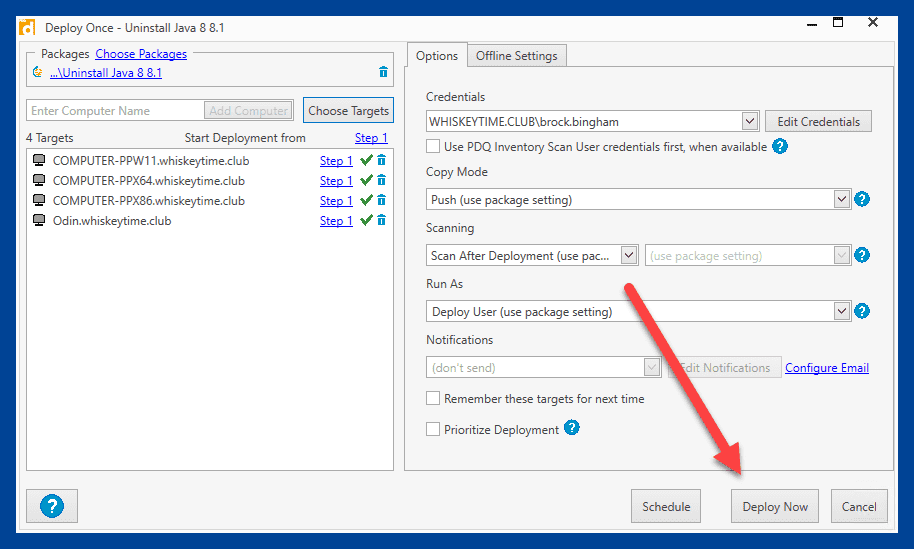This screenshot has width=914, height=549.
Task: Click the computer icon beside COMPUTER-PPX86
Action: [39, 200]
